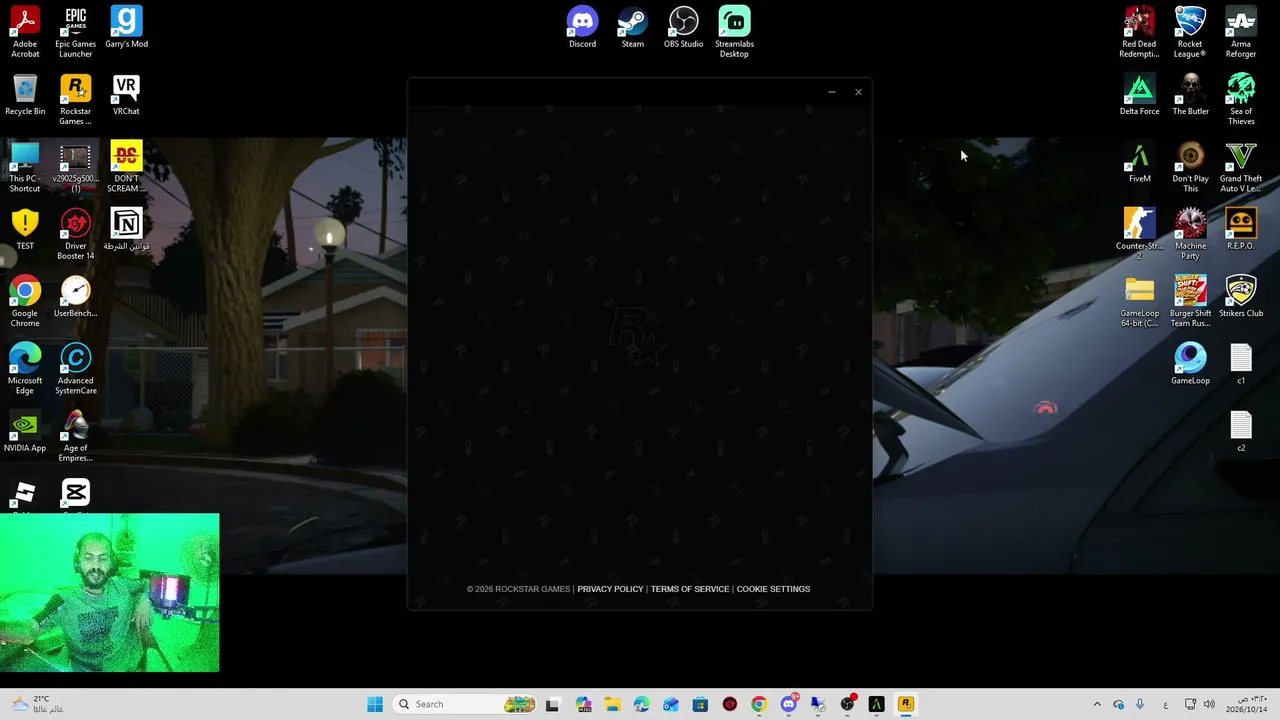Open the weather widget on taskbar
Viewport: 1280px width, 720px height.
36,704
